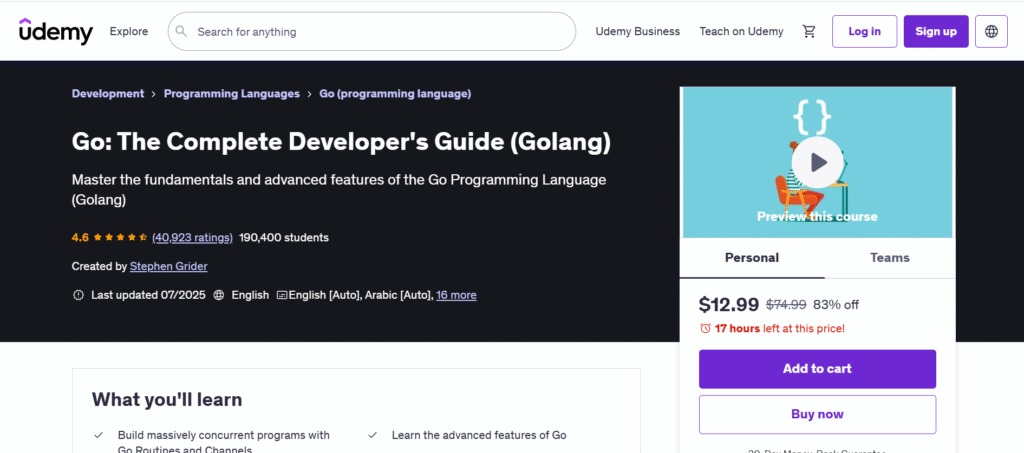This screenshot has width=1024, height=453.
Task: Click the star rating icons
Action: 120,238
